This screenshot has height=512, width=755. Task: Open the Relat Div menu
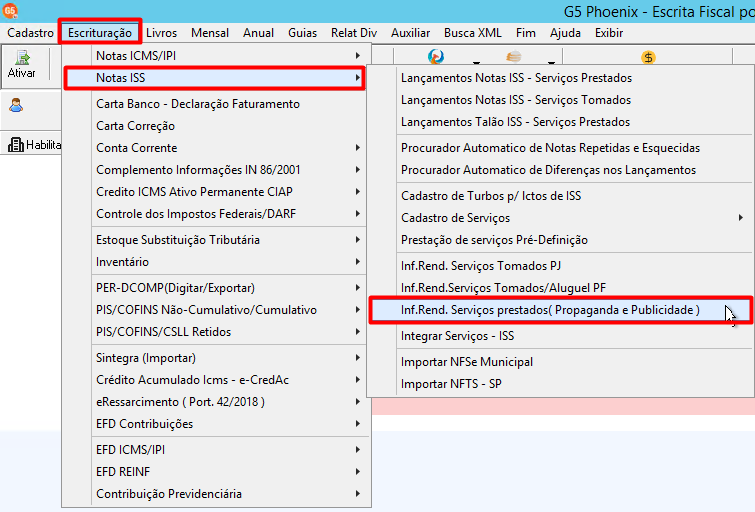tap(354, 33)
